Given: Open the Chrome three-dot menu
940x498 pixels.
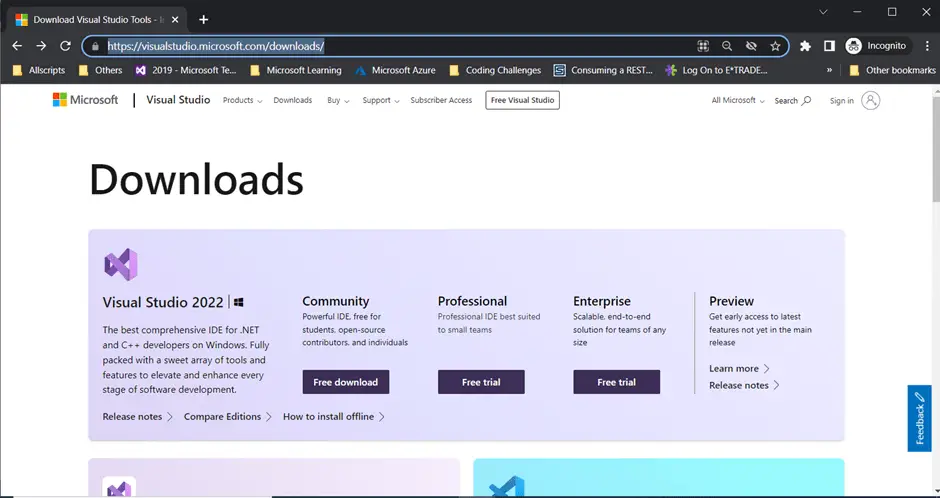Looking at the screenshot, I should (x=927, y=46).
